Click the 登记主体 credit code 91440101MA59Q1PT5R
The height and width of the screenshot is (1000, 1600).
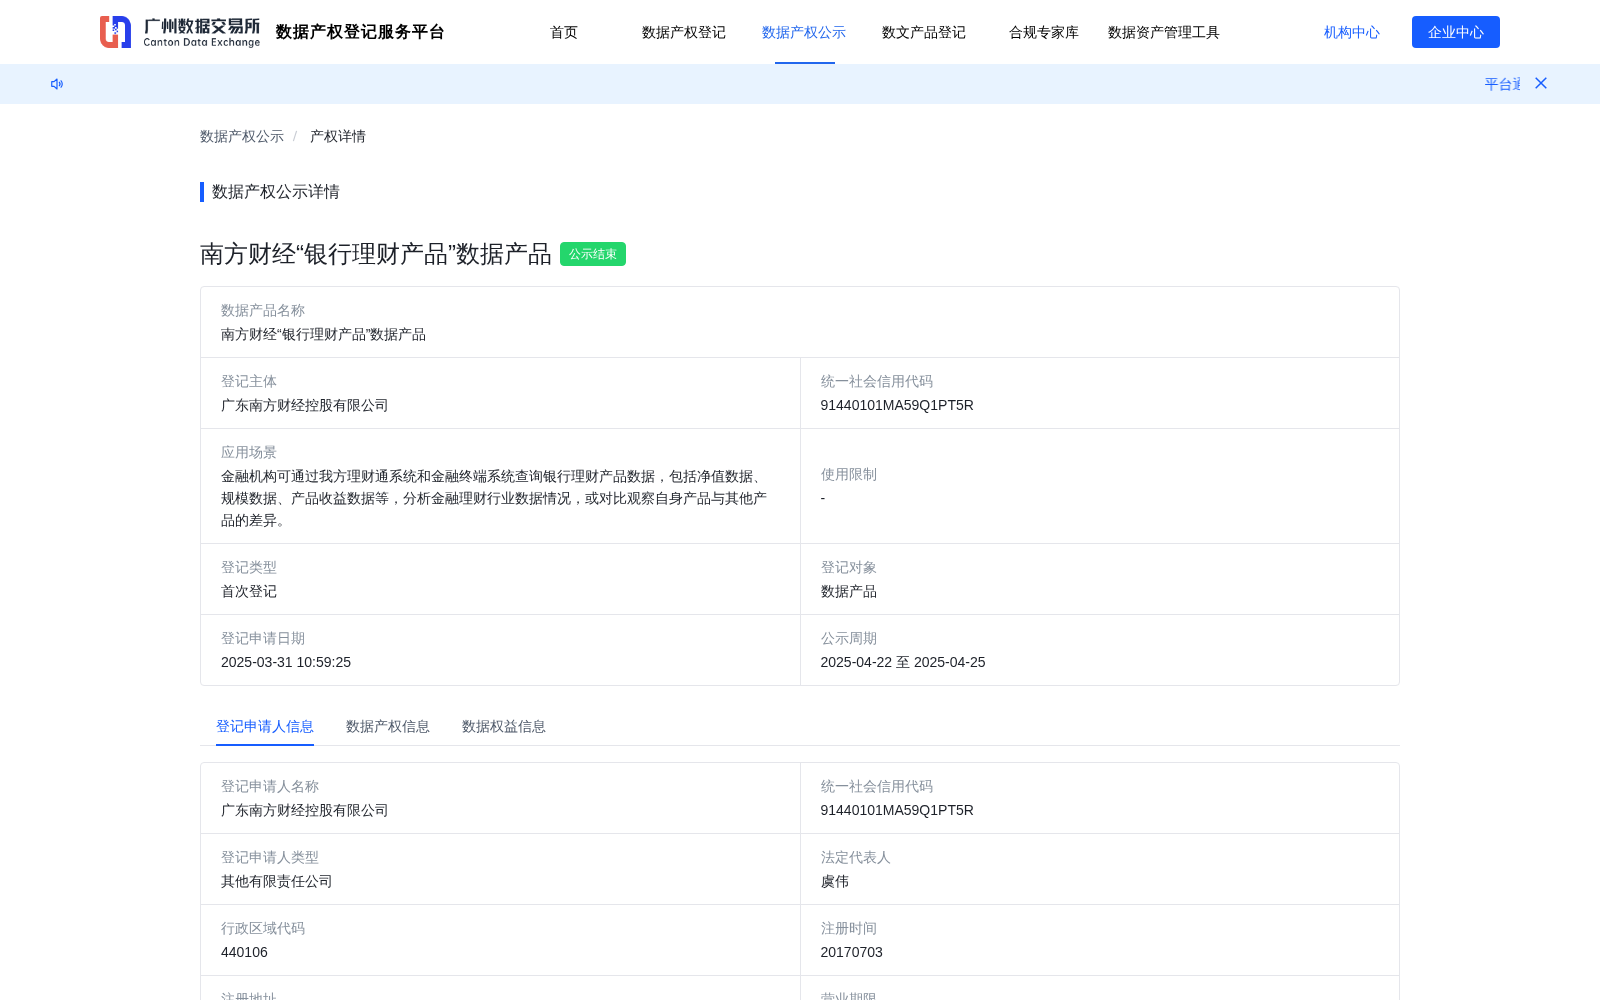[x=897, y=405]
